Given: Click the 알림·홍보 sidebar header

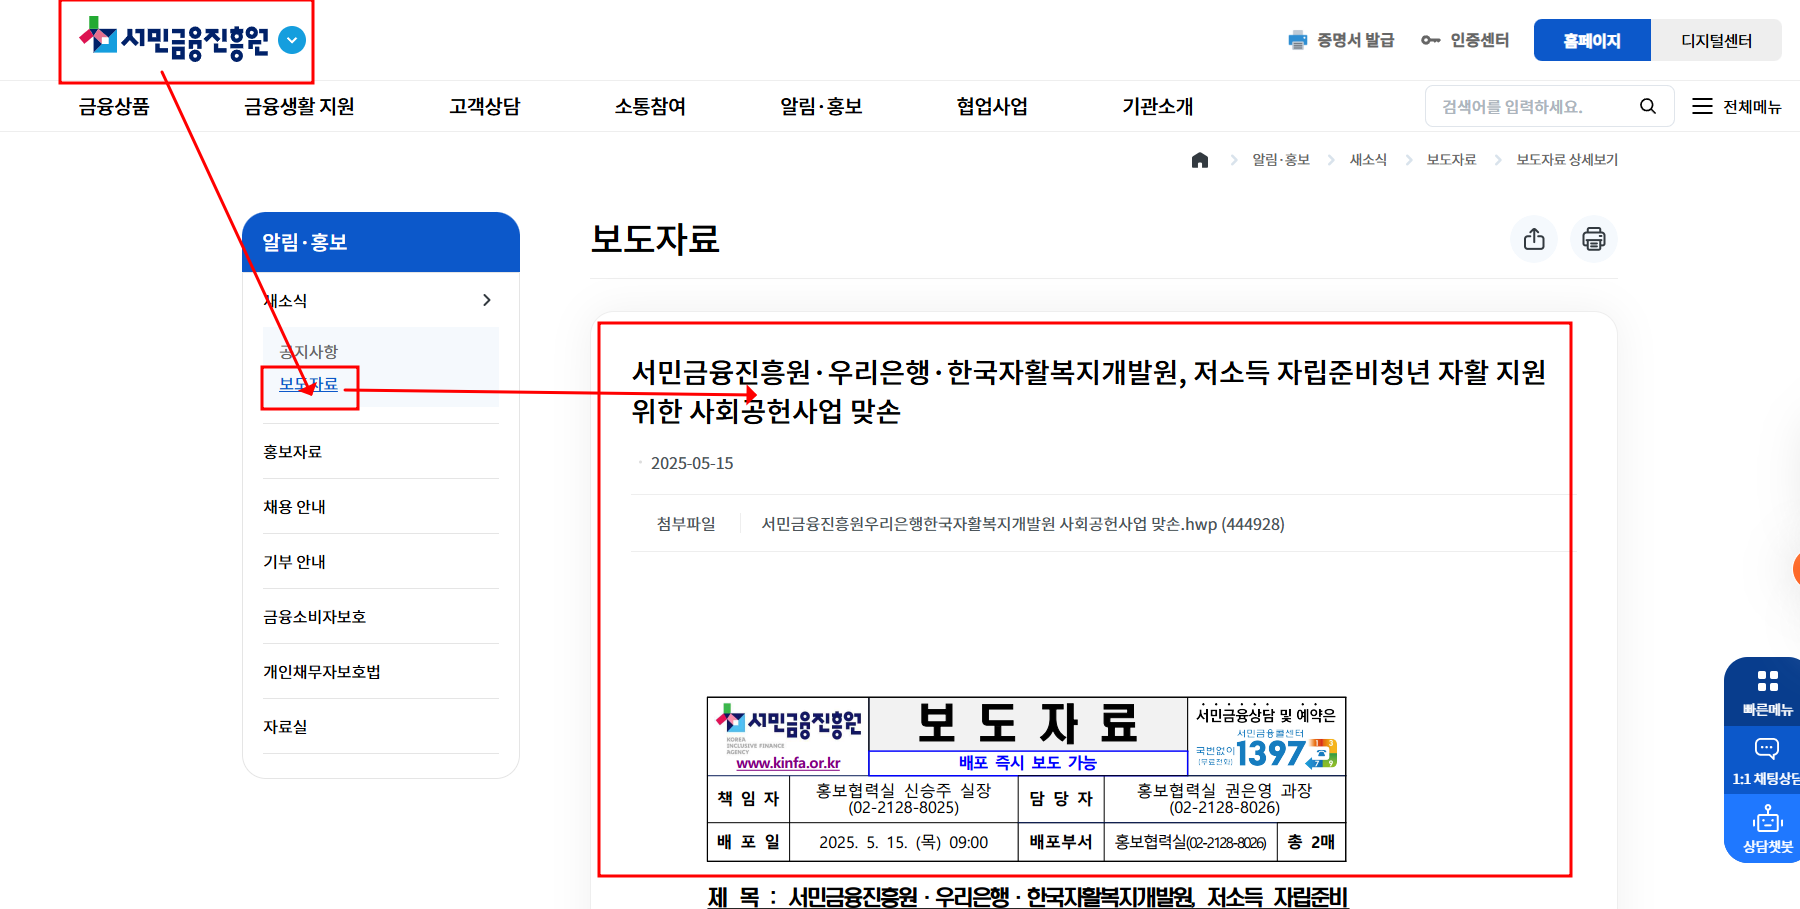Looking at the screenshot, I should [x=381, y=242].
